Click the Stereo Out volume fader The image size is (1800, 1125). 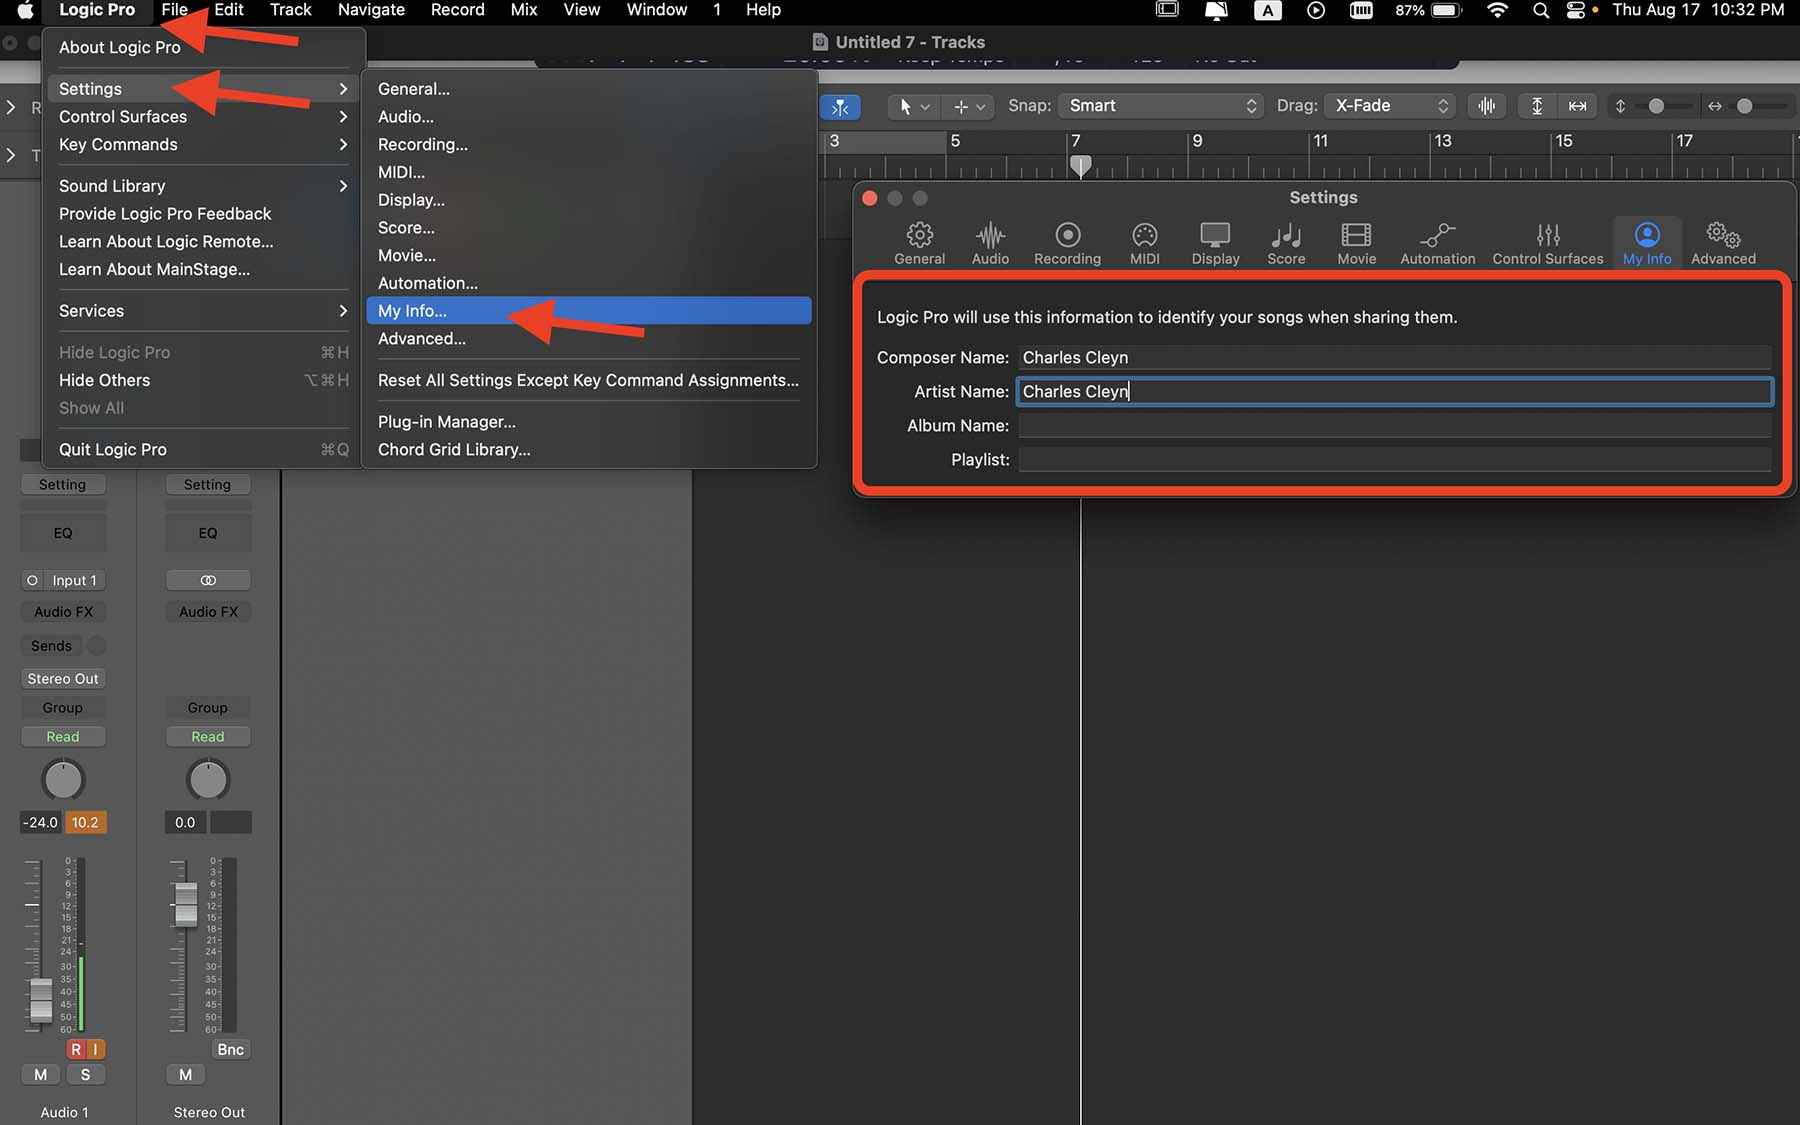(186, 904)
